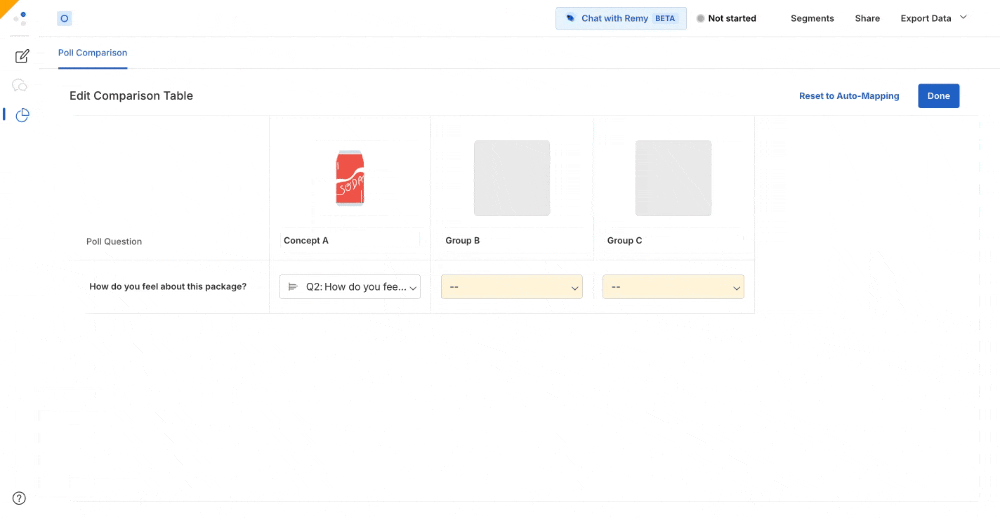Click the empty Group B image placeholder
This screenshot has height=518, width=1000.
(511, 178)
